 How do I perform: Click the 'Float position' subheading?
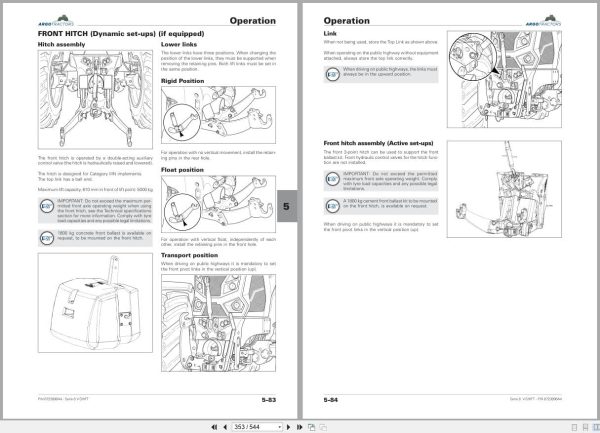(x=182, y=170)
